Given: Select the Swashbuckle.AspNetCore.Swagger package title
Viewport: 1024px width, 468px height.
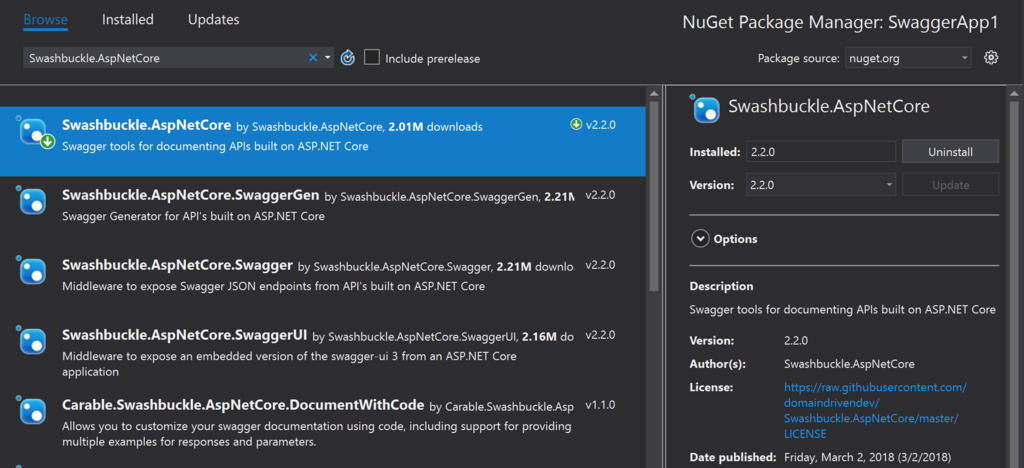Looking at the screenshot, I should coord(177,265).
